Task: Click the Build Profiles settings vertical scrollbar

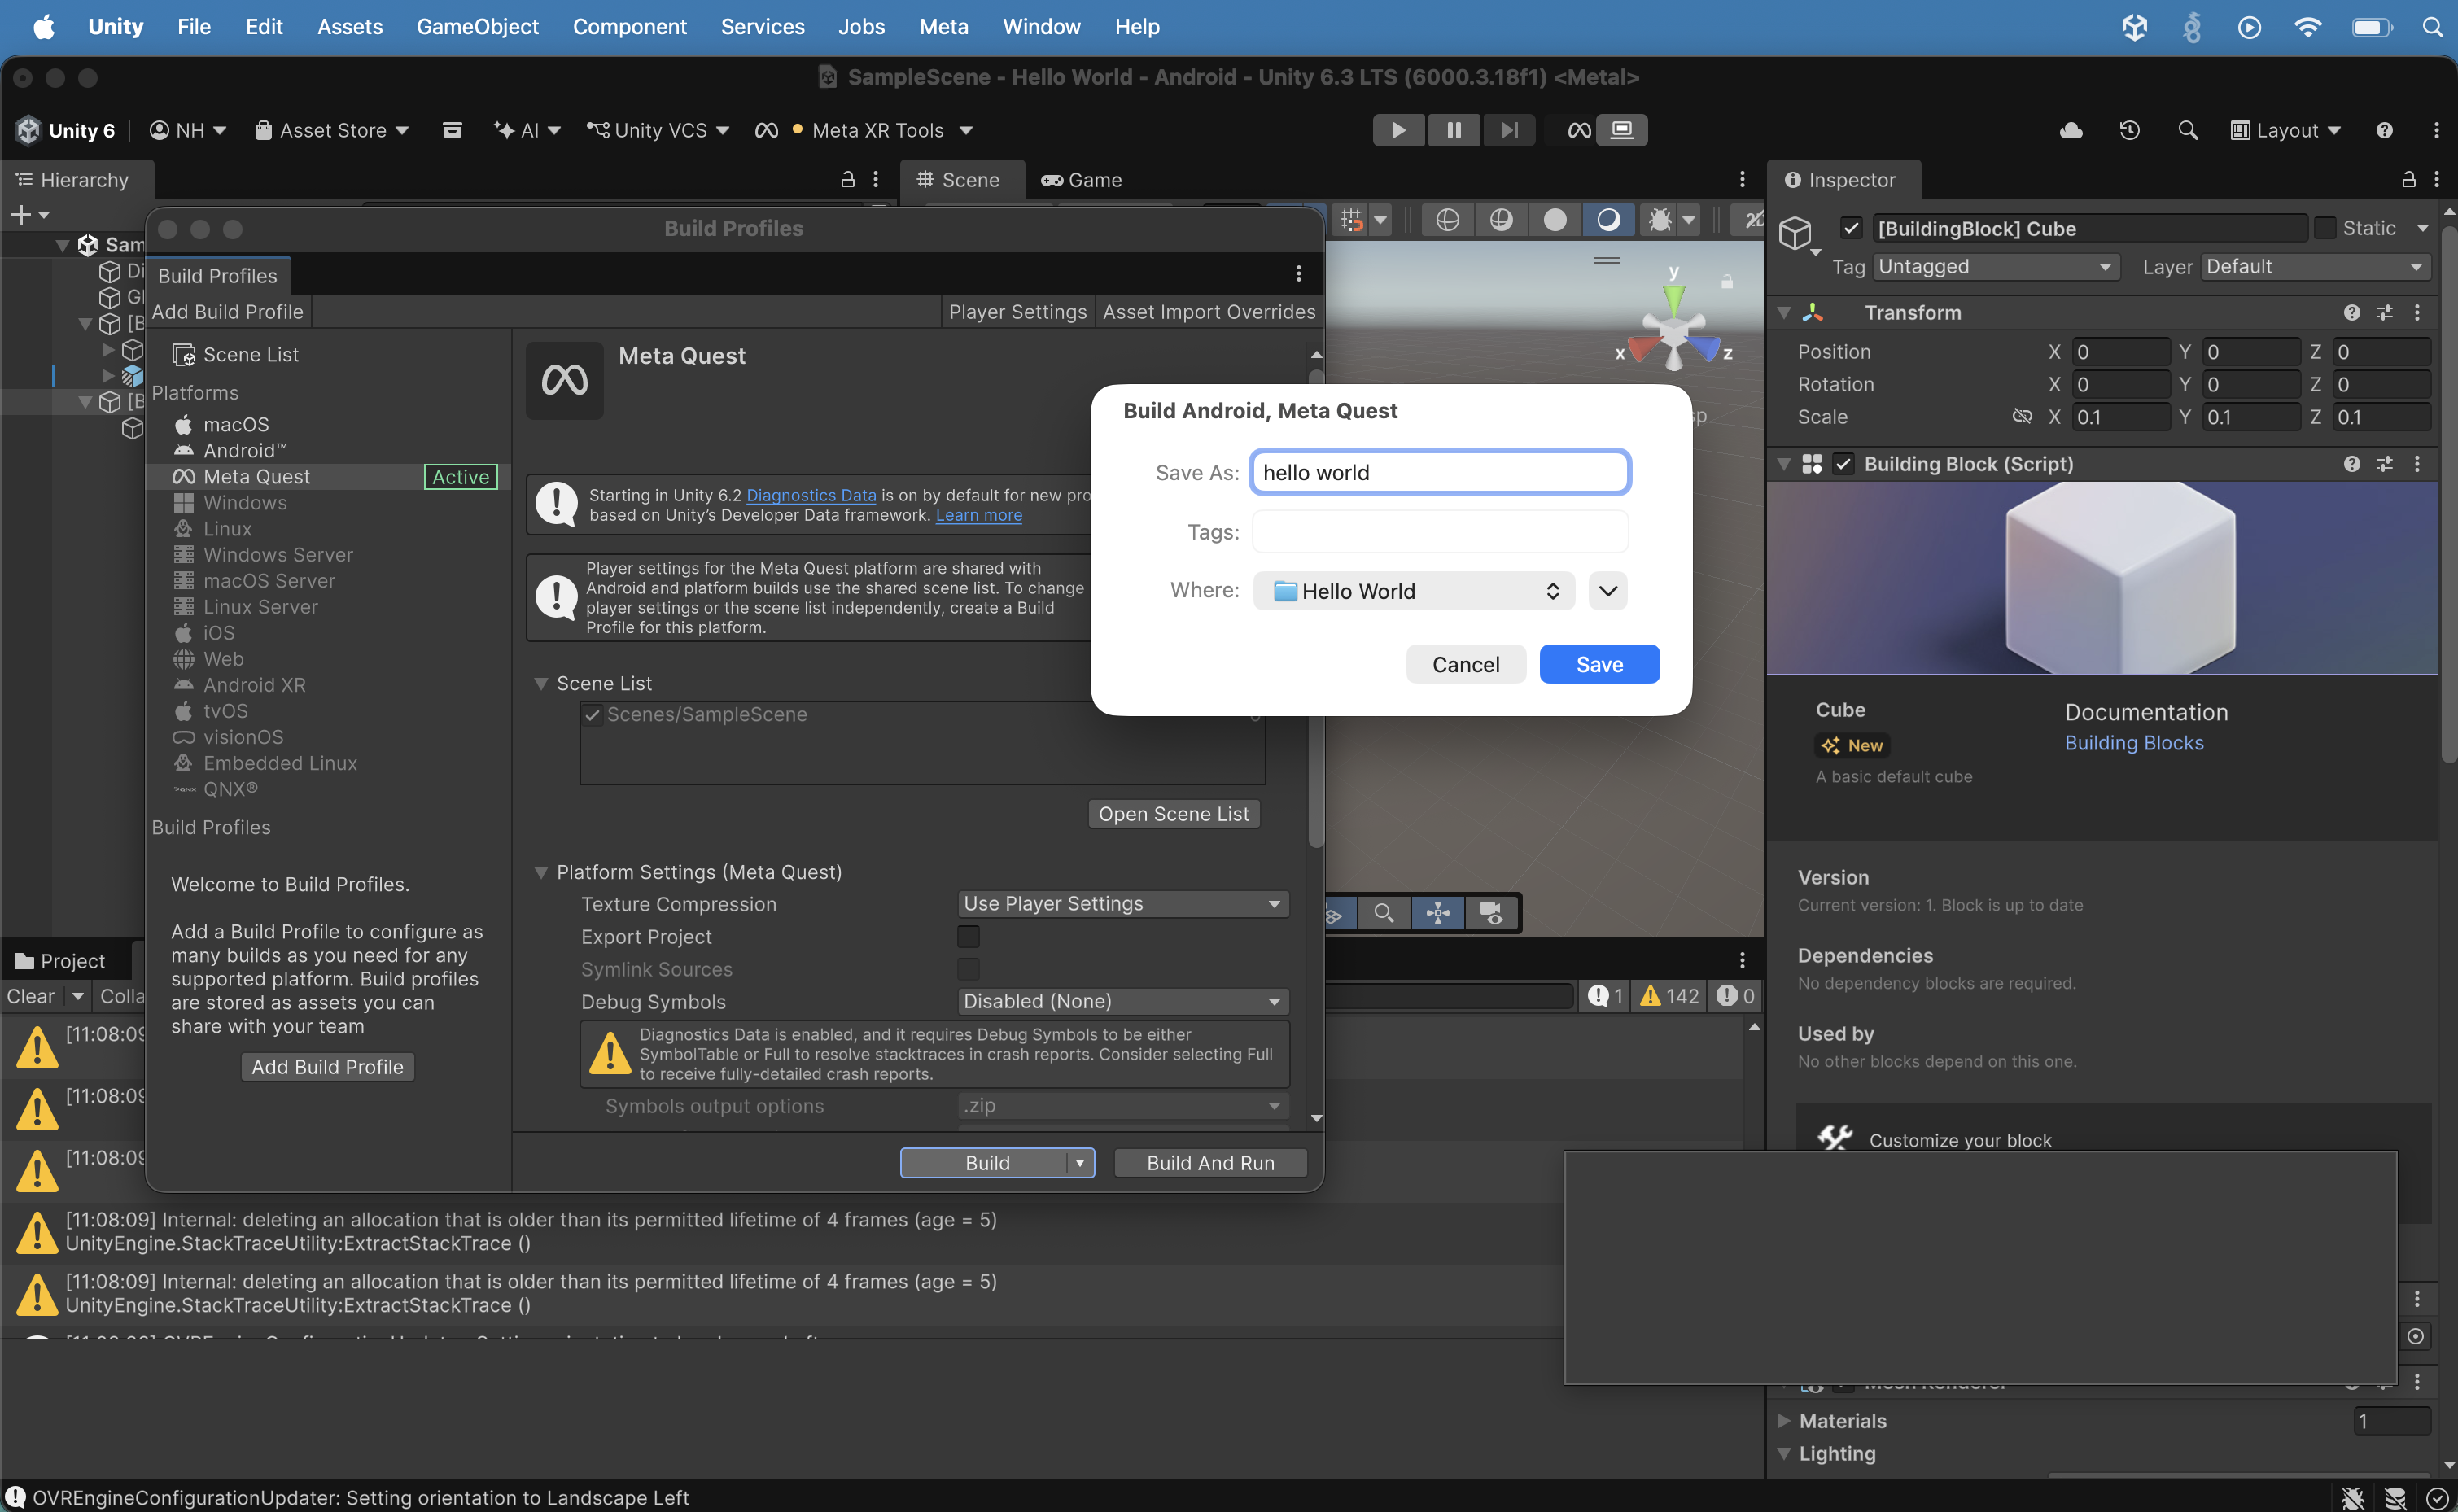Action: coord(1316,610)
